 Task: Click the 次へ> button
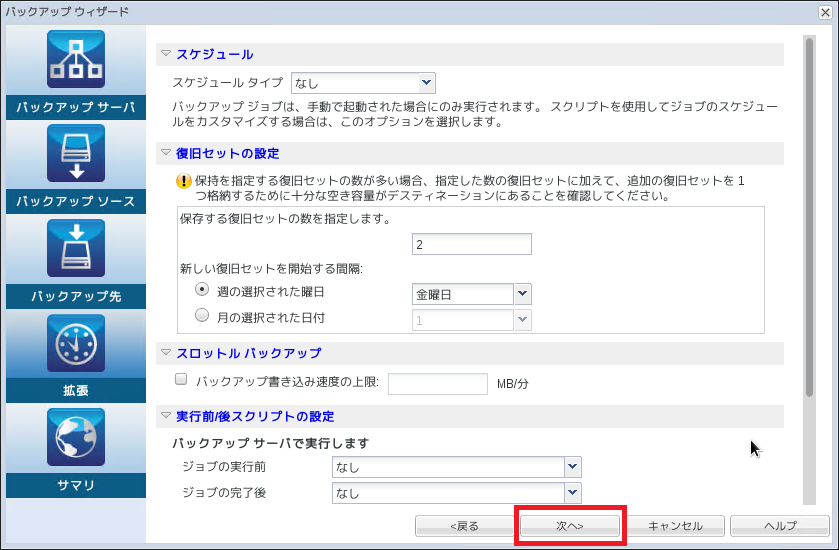click(x=570, y=526)
